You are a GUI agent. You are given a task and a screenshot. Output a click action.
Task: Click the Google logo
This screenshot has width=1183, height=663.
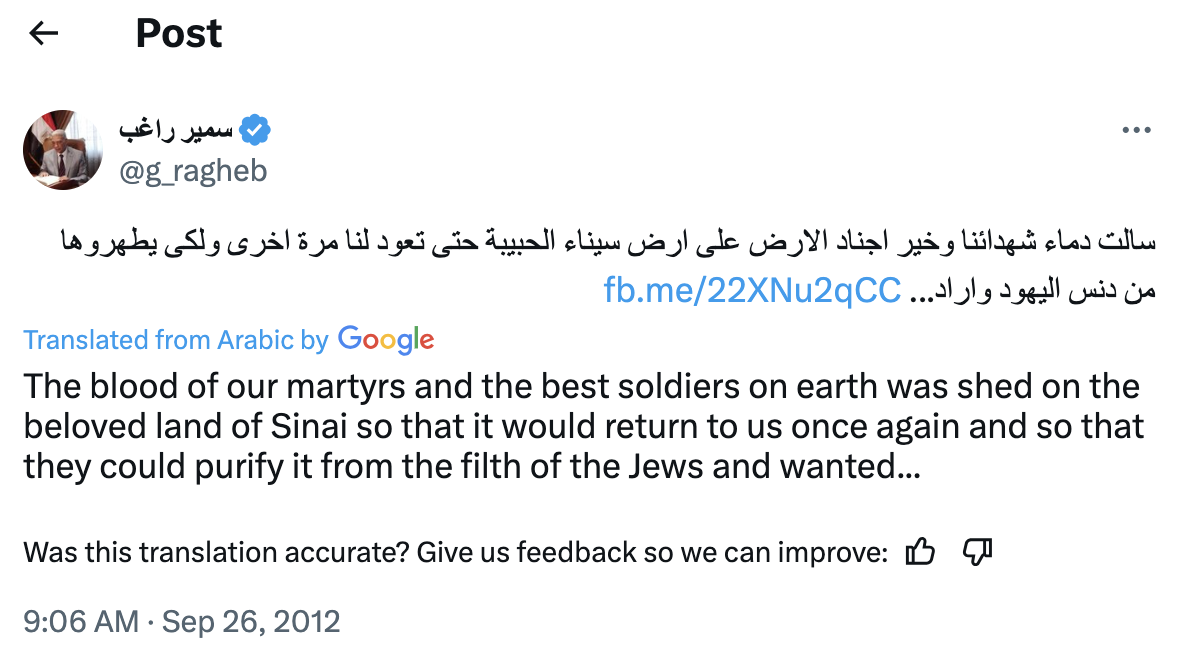tap(386, 340)
